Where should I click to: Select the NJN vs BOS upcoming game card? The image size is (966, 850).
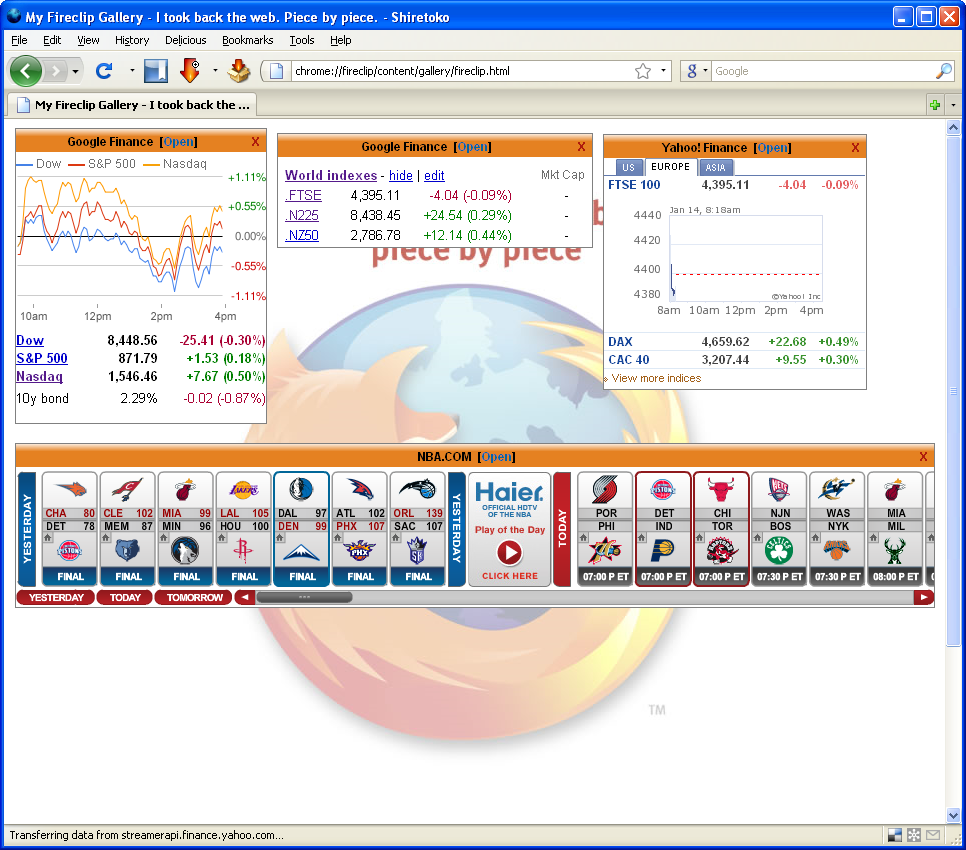780,528
